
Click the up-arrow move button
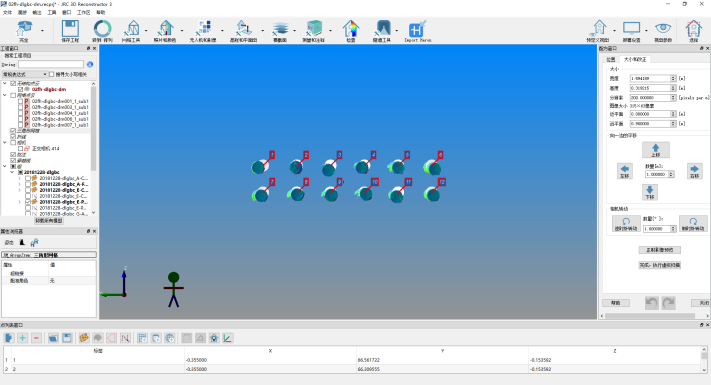click(656, 150)
